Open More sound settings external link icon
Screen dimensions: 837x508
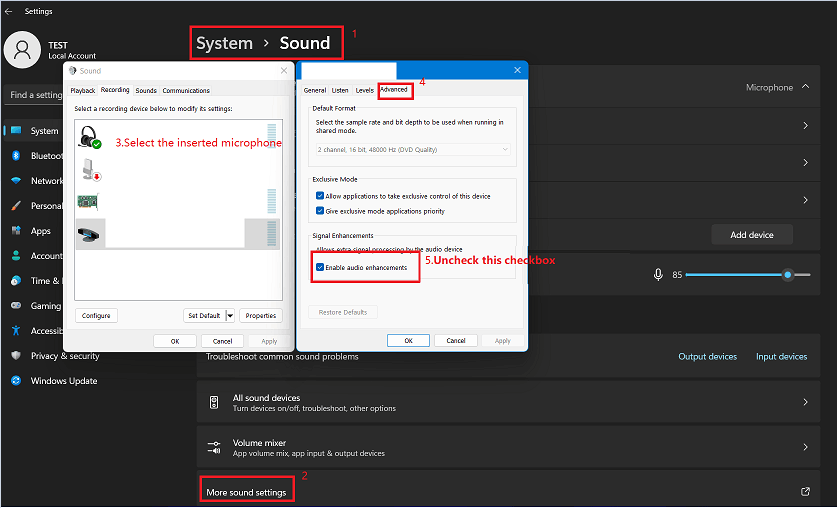click(x=806, y=491)
